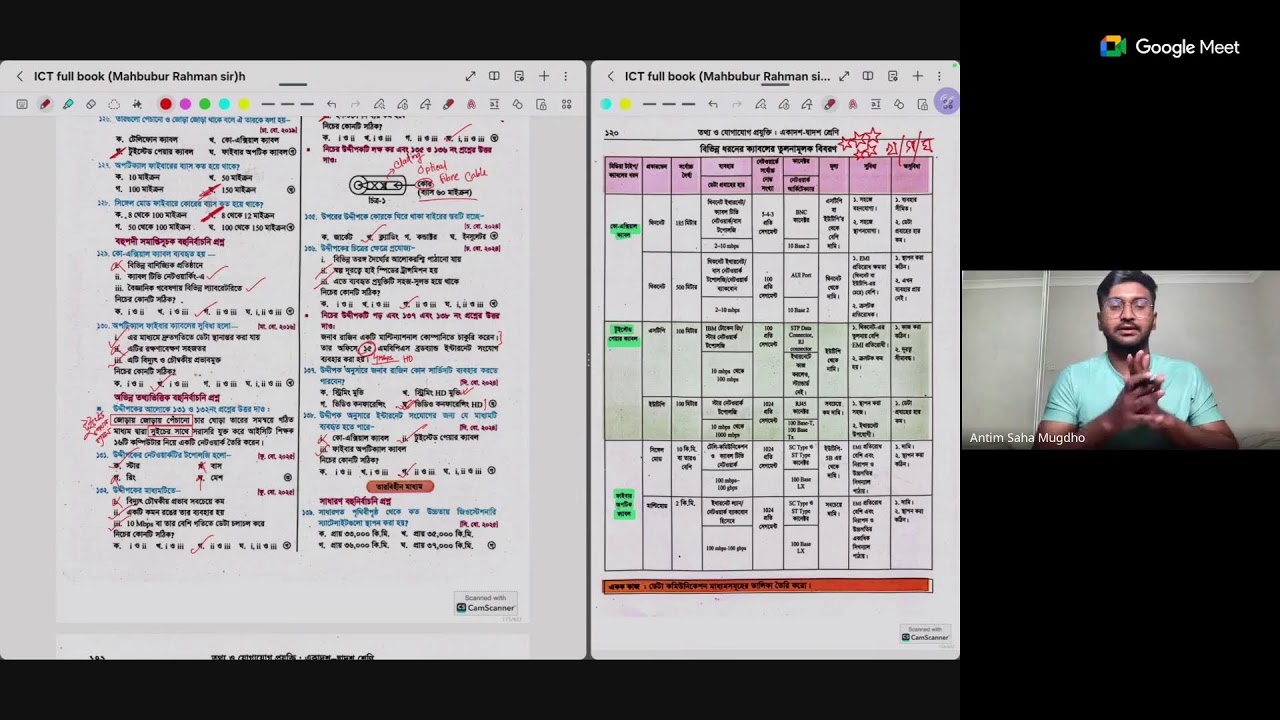Select pen search tool in right toolbar
This screenshot has width=1280, height=720.
(x=761, y=104)
